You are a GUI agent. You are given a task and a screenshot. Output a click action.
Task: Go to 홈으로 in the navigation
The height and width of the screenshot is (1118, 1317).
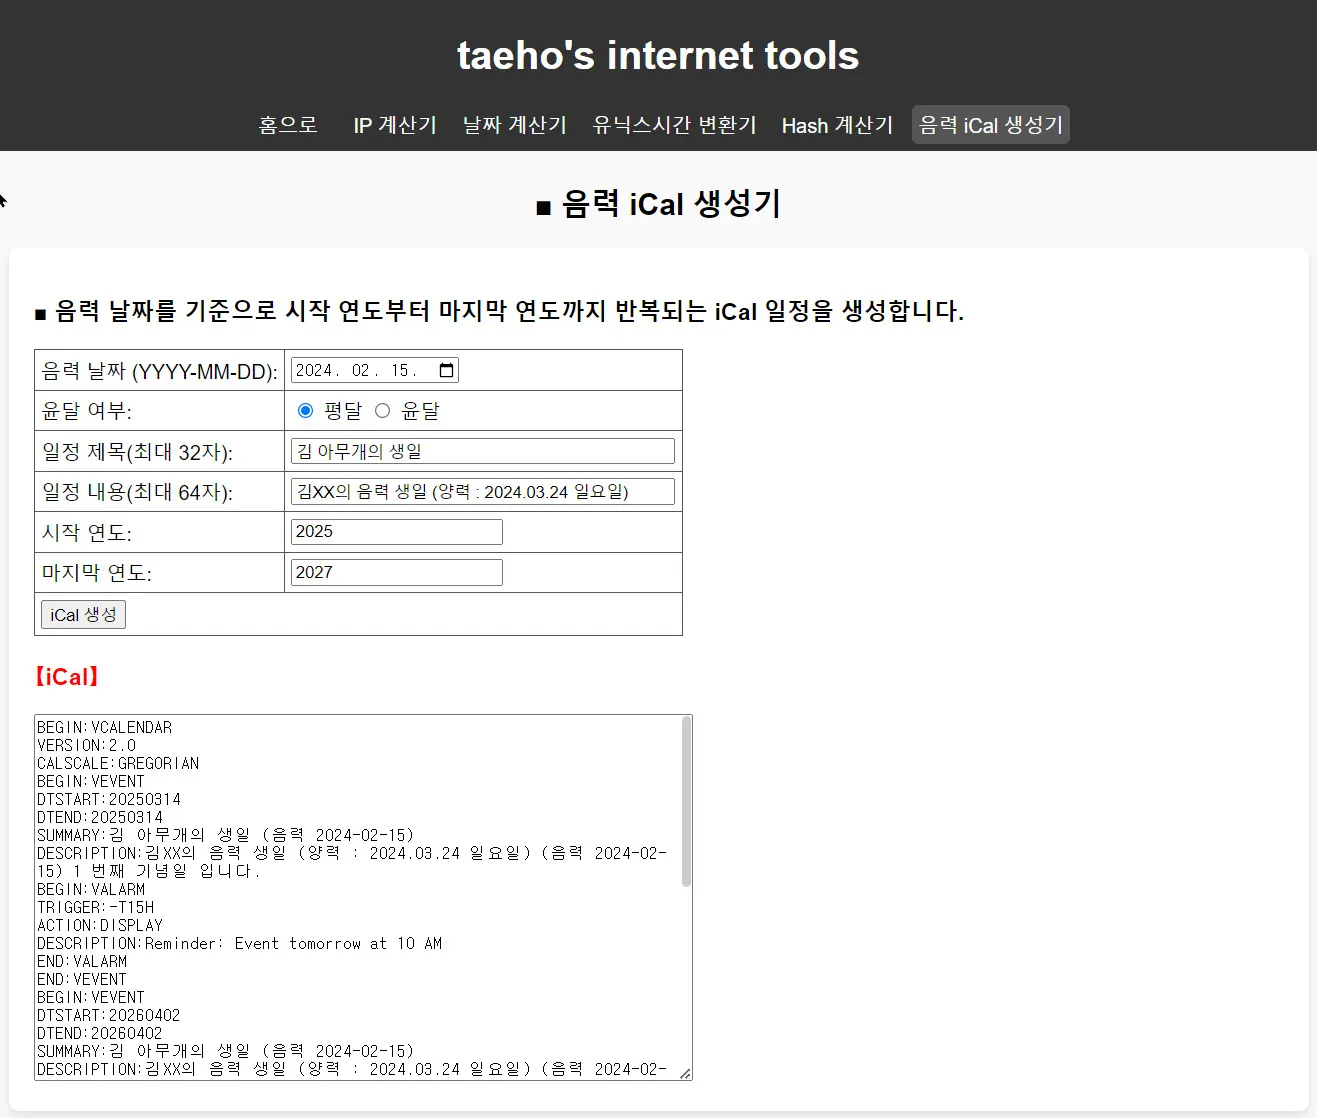point(288,125)
